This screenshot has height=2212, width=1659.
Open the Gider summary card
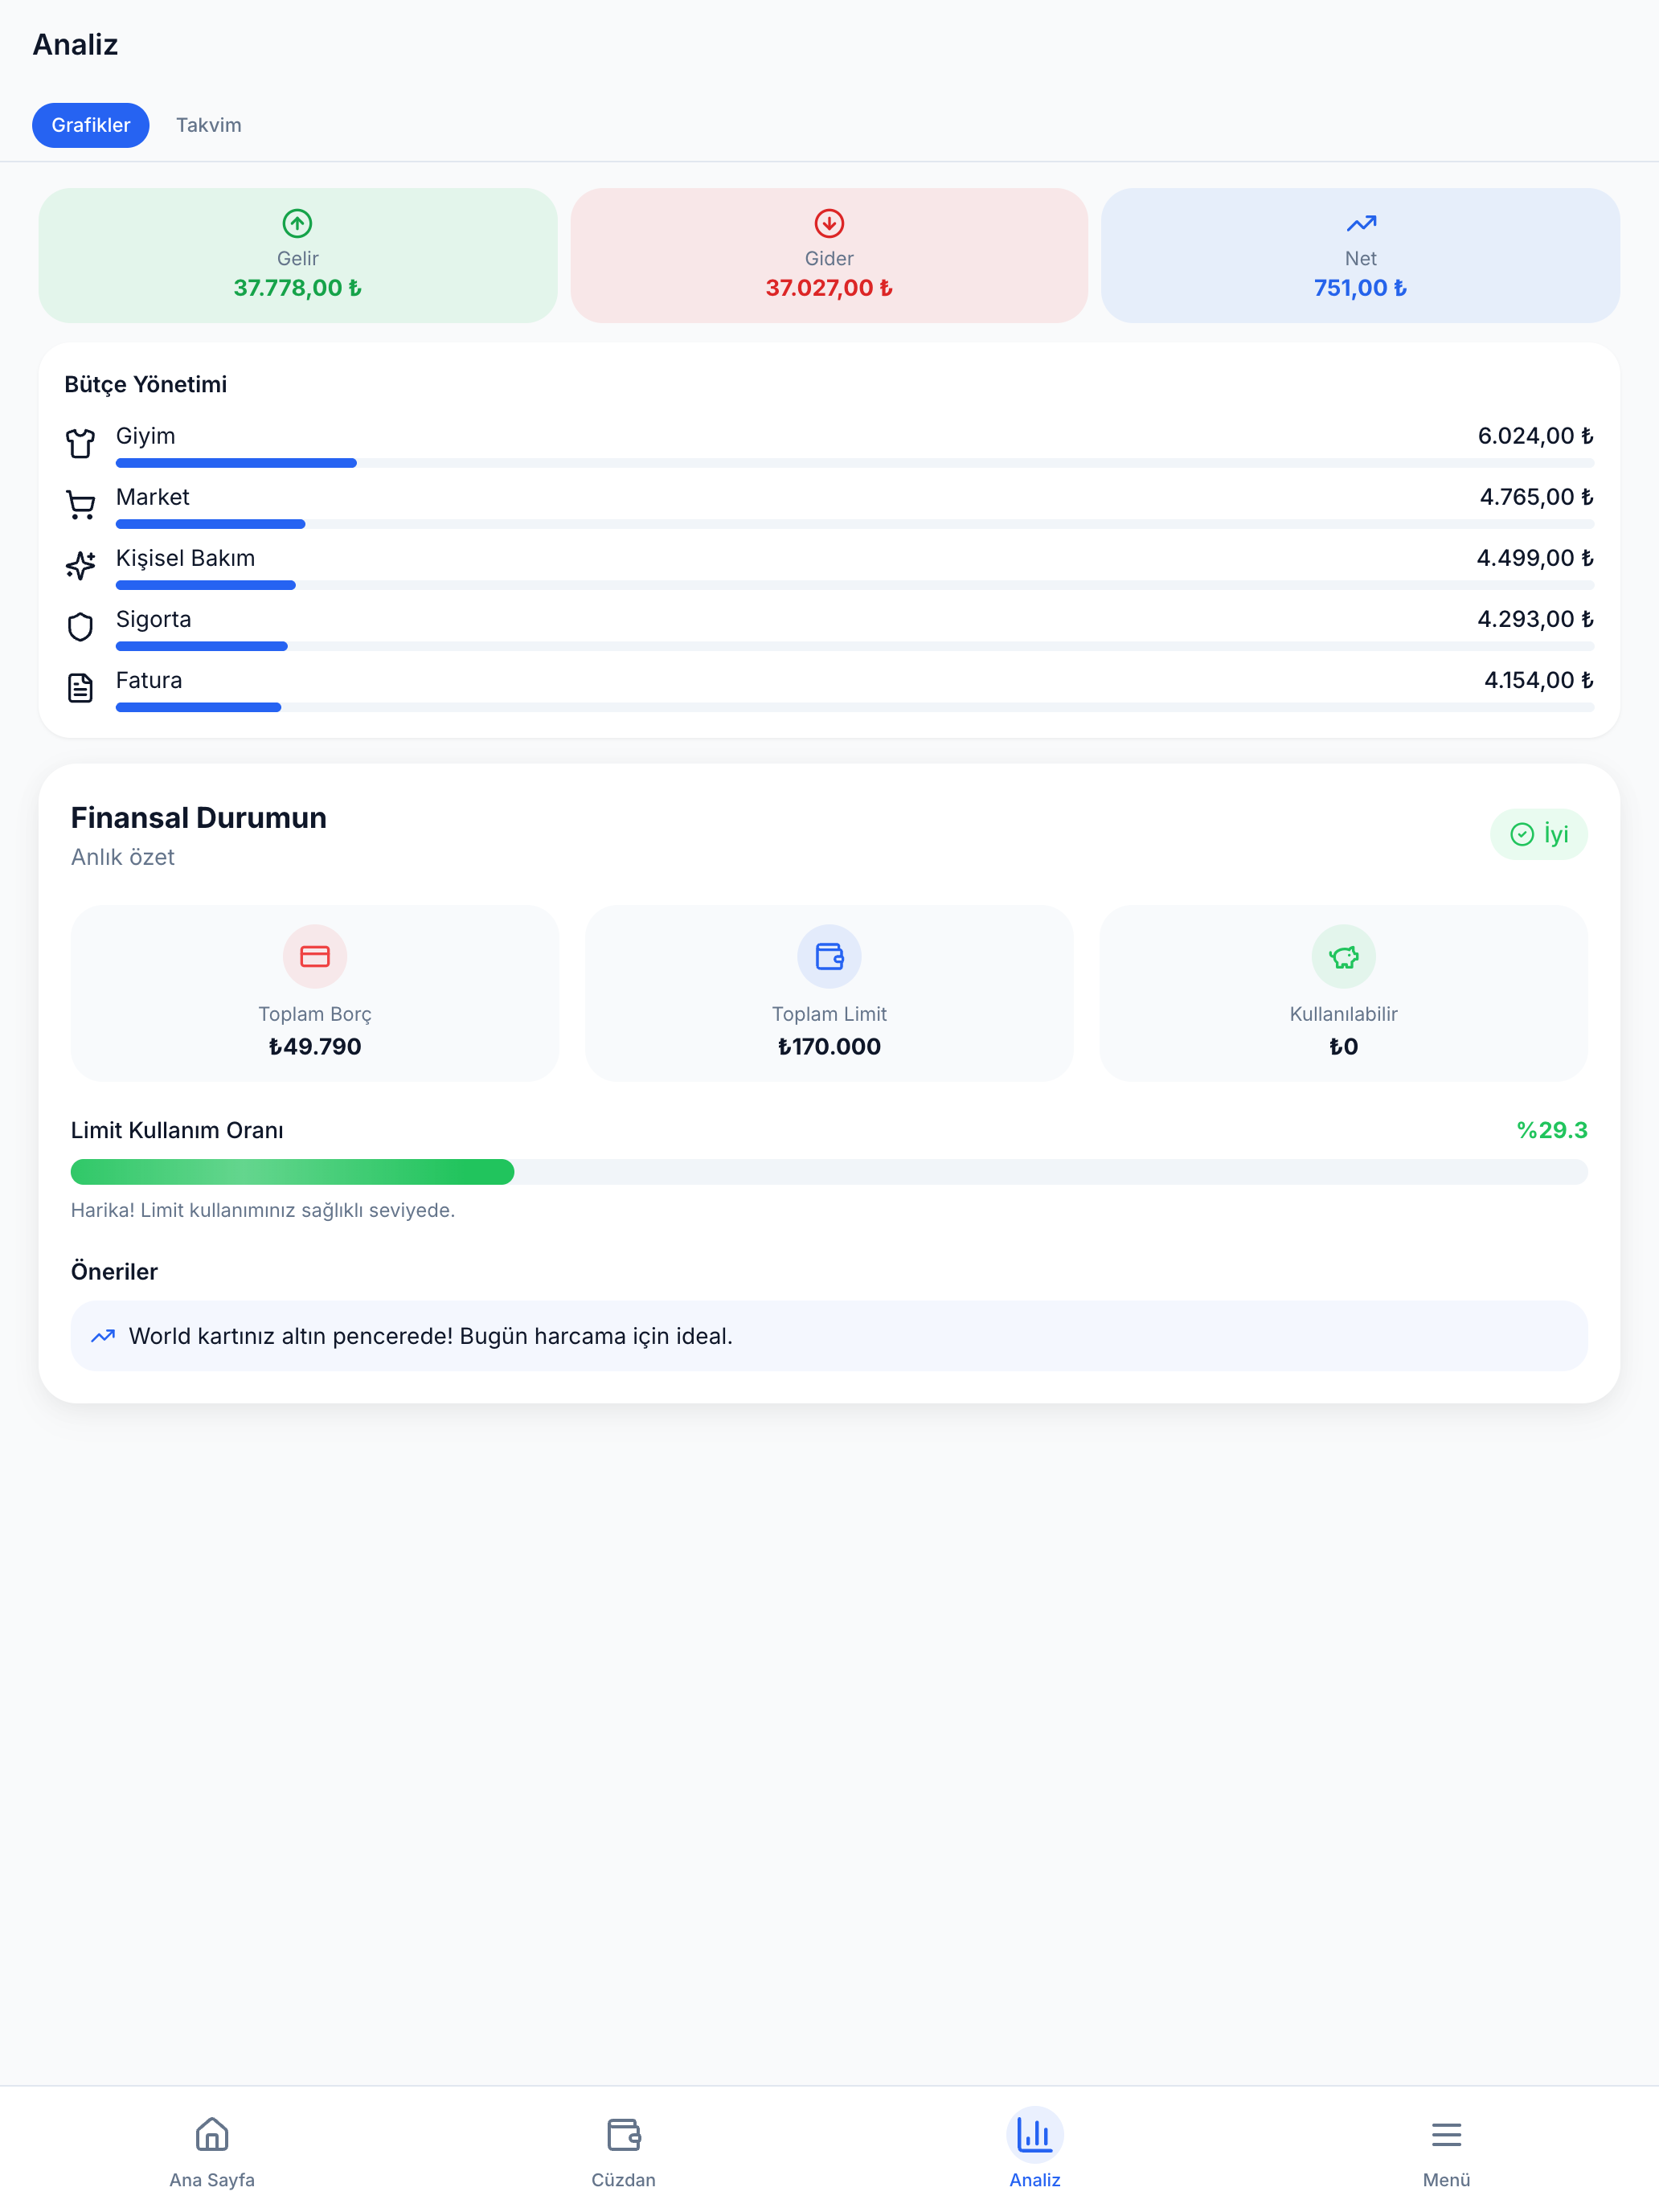pyautogui.click(x=829, y=255)
